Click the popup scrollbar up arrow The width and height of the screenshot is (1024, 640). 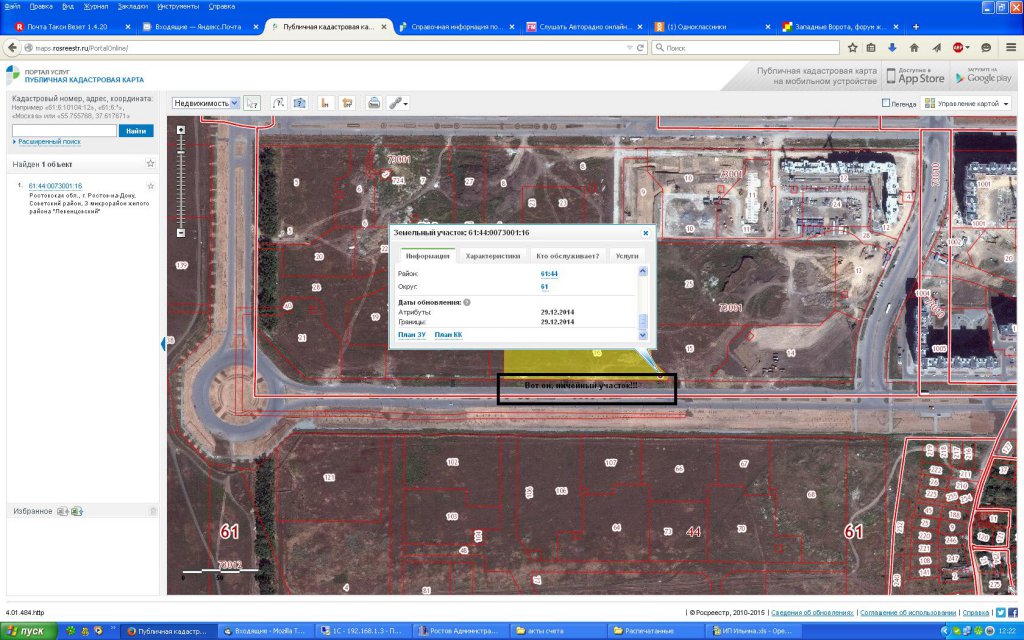643,271
